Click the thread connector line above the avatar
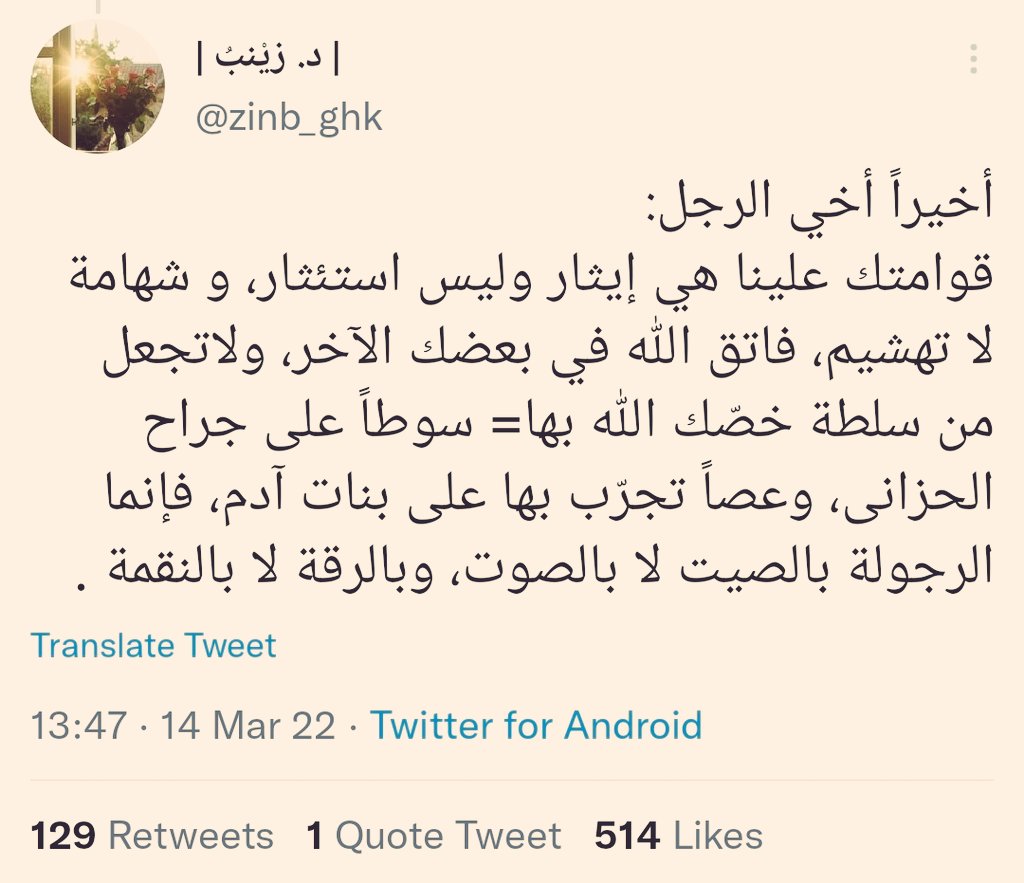Screen dimensions: 1024x883 point(99,7)
